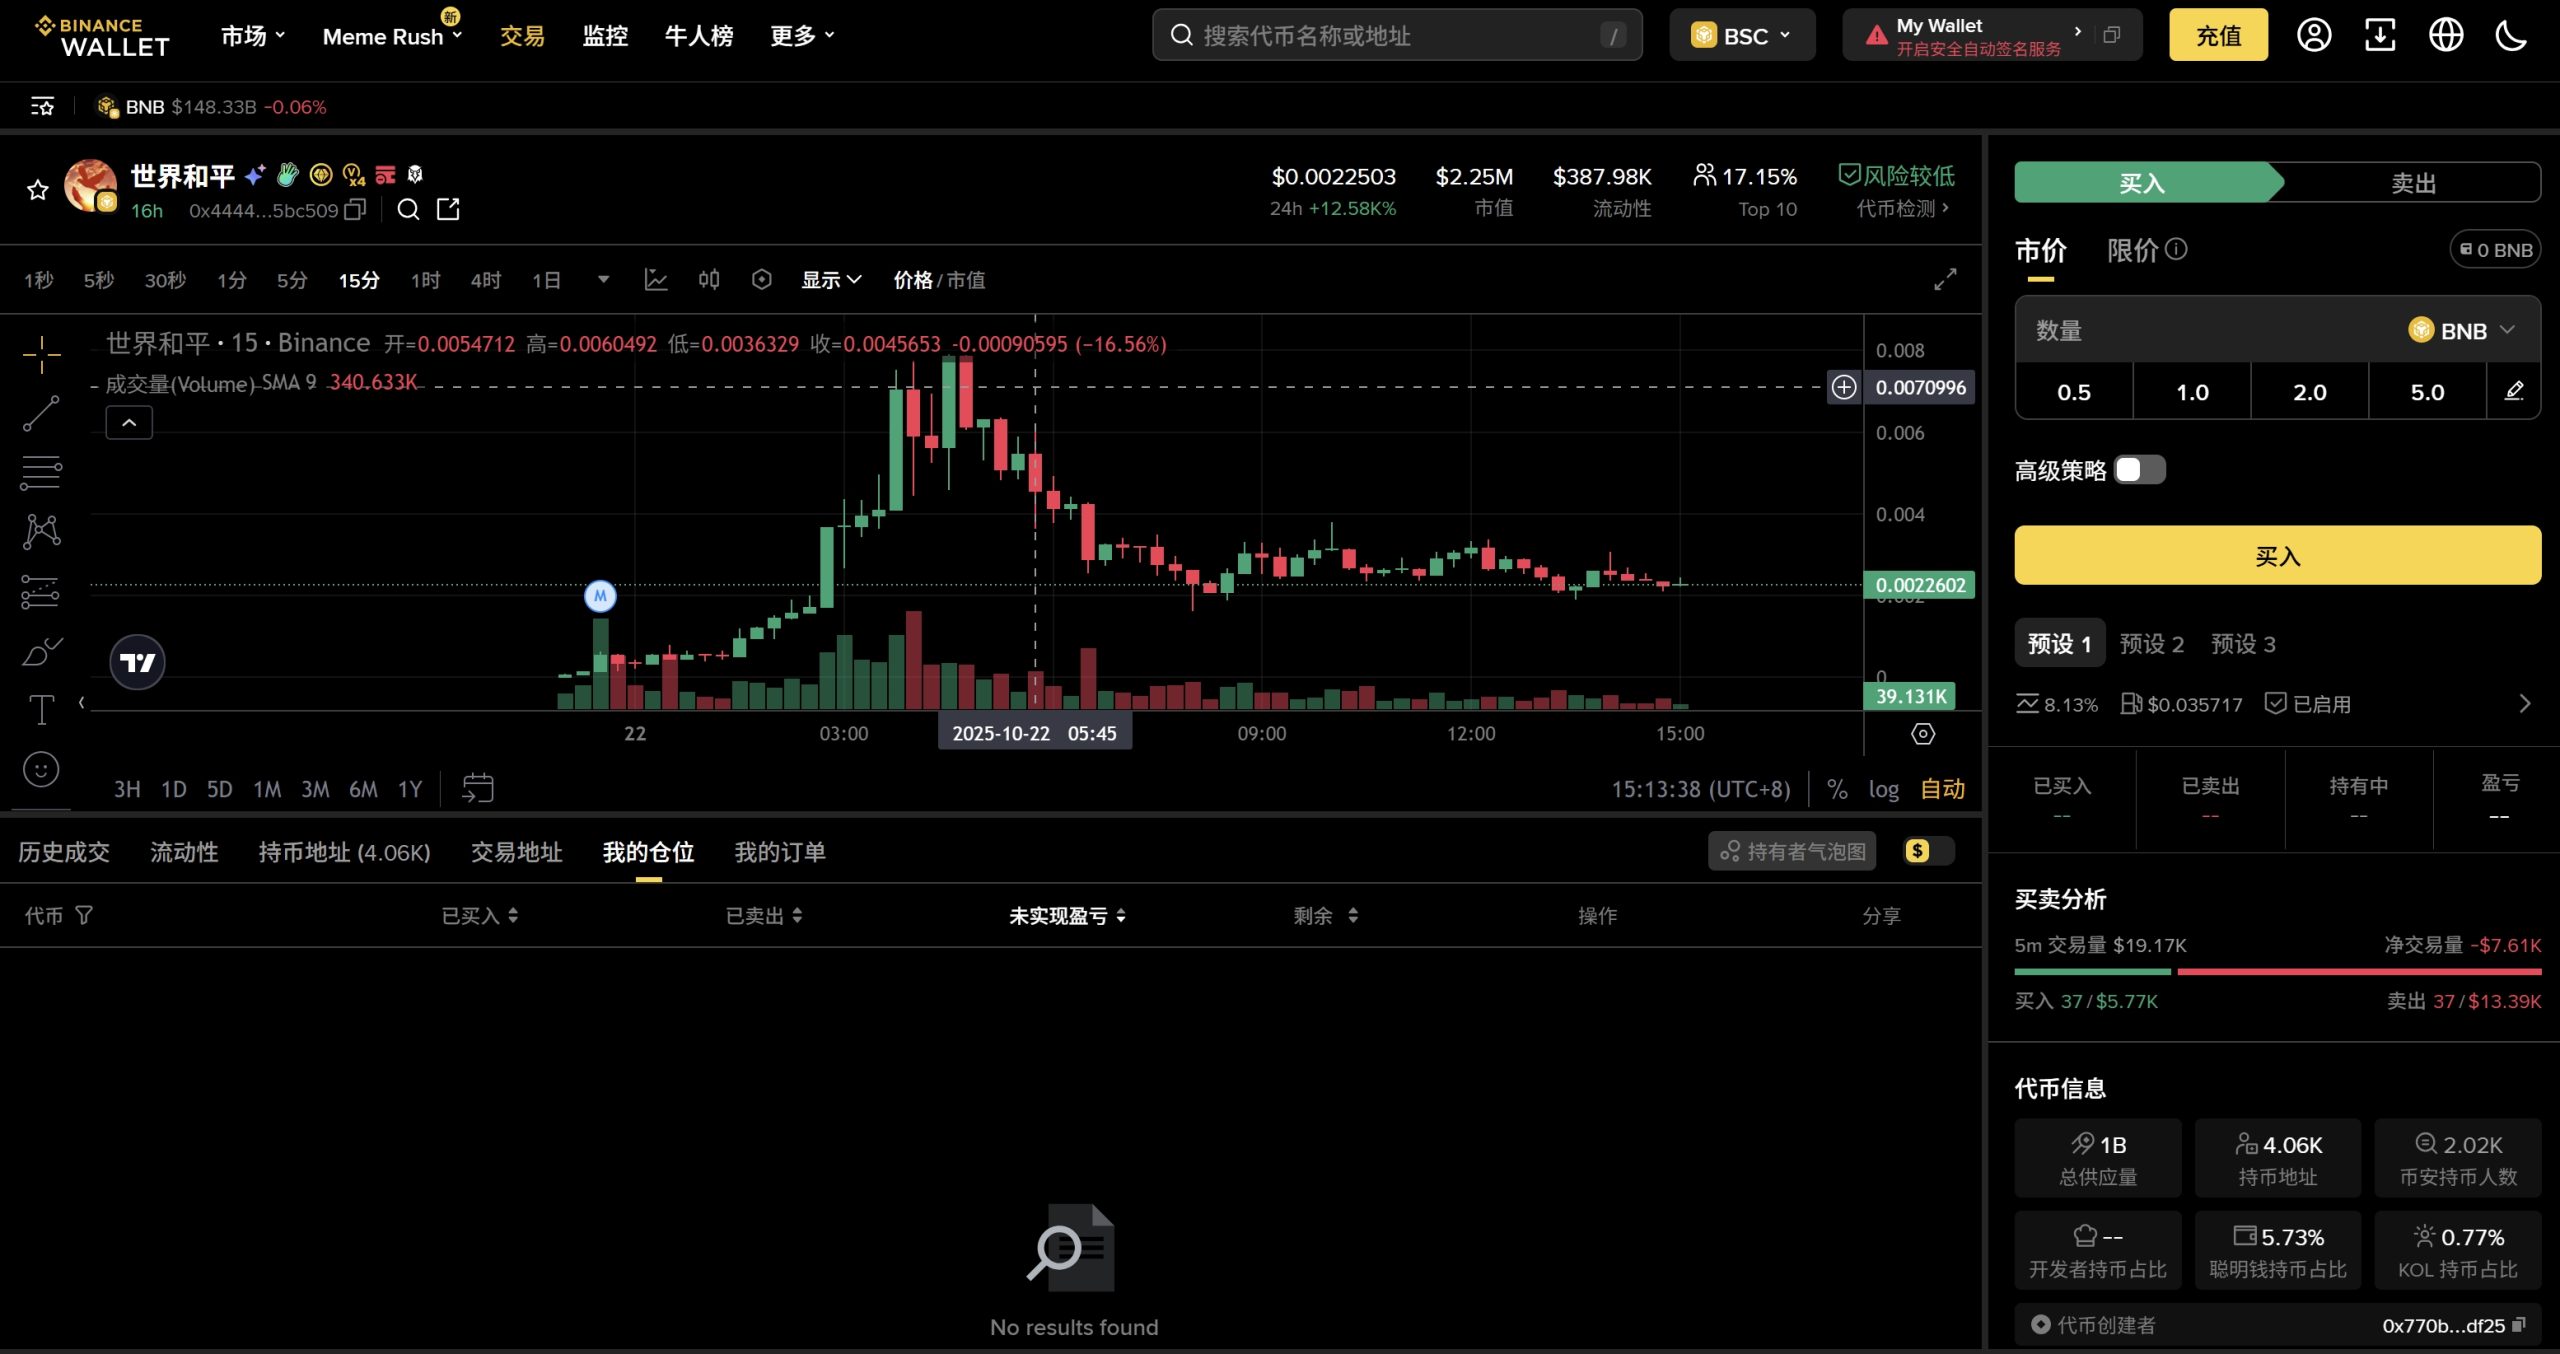Add token to favorites with star icon

(x=38, y=190)
